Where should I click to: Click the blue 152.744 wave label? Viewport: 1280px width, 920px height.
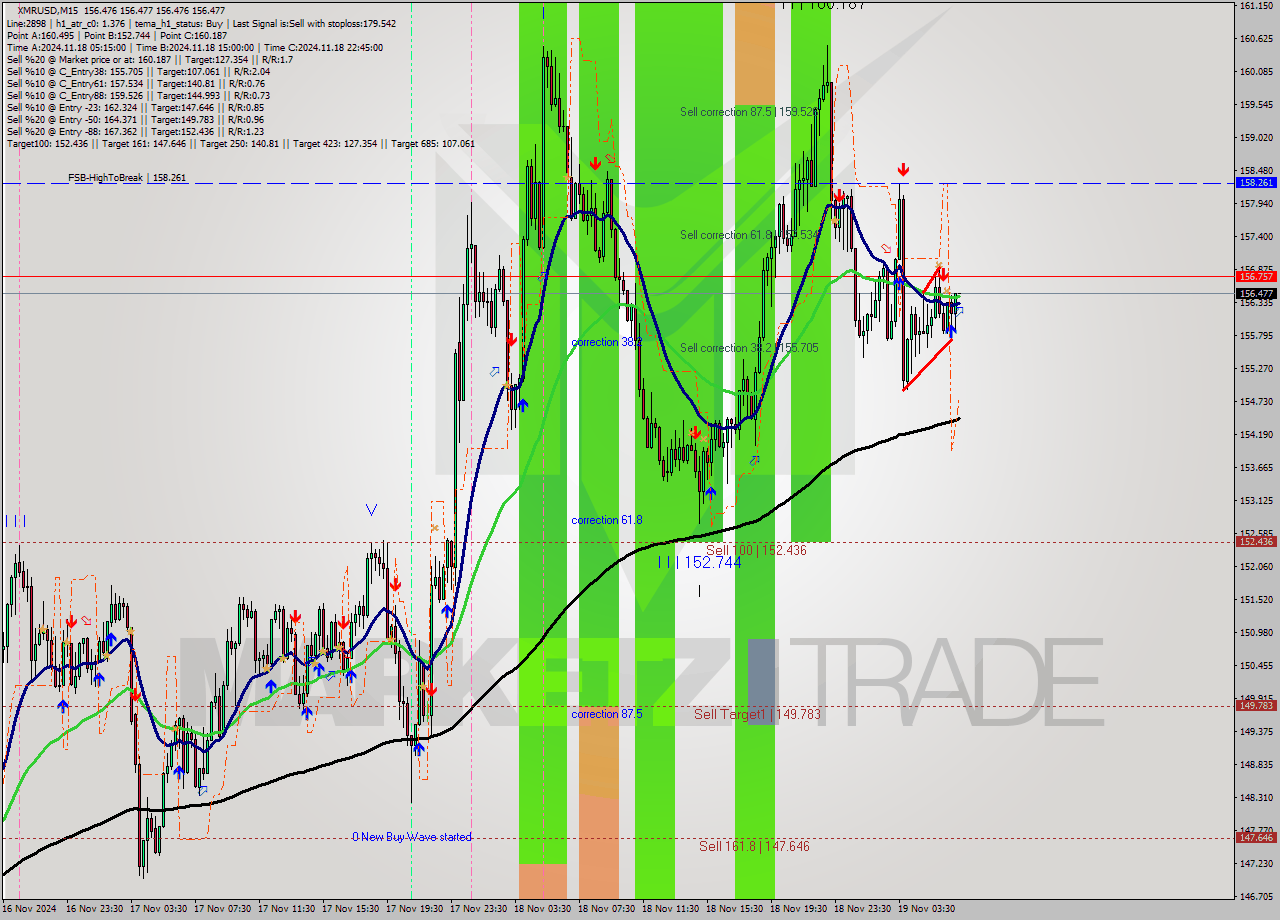tap(700, 563)
